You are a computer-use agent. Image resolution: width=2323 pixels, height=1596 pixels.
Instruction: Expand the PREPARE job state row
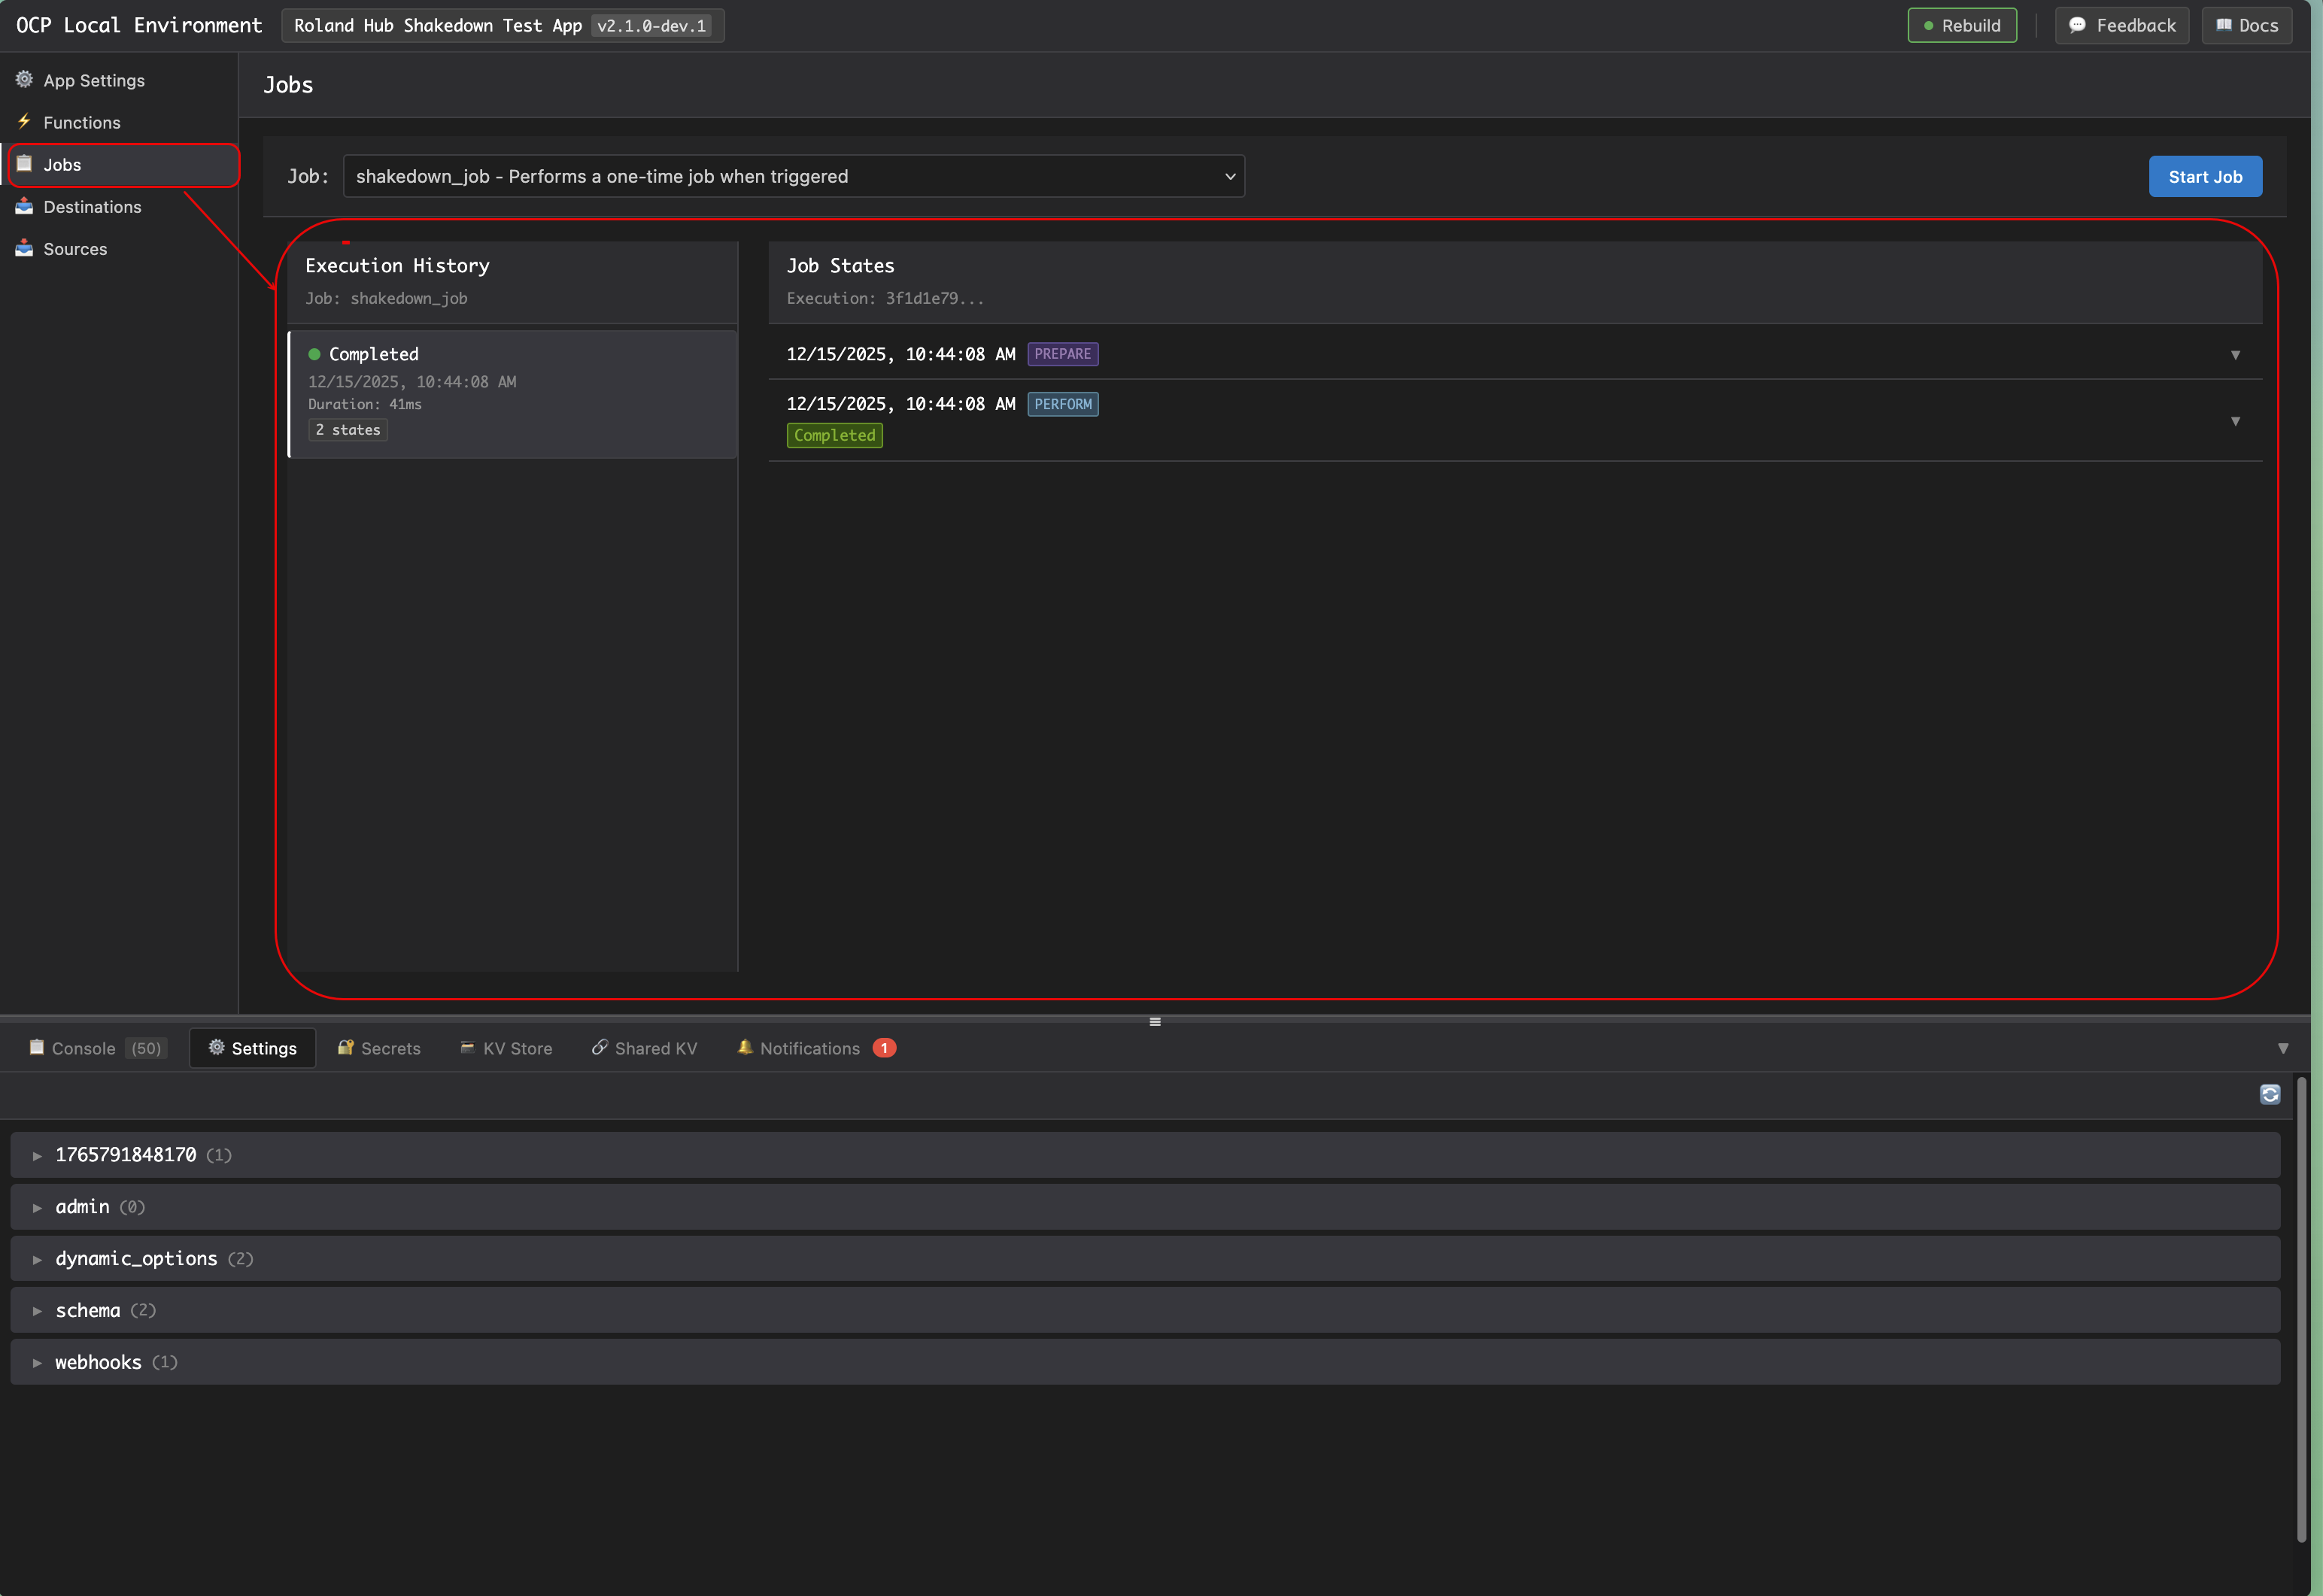pyautogui.click(x=2235, y=355)
